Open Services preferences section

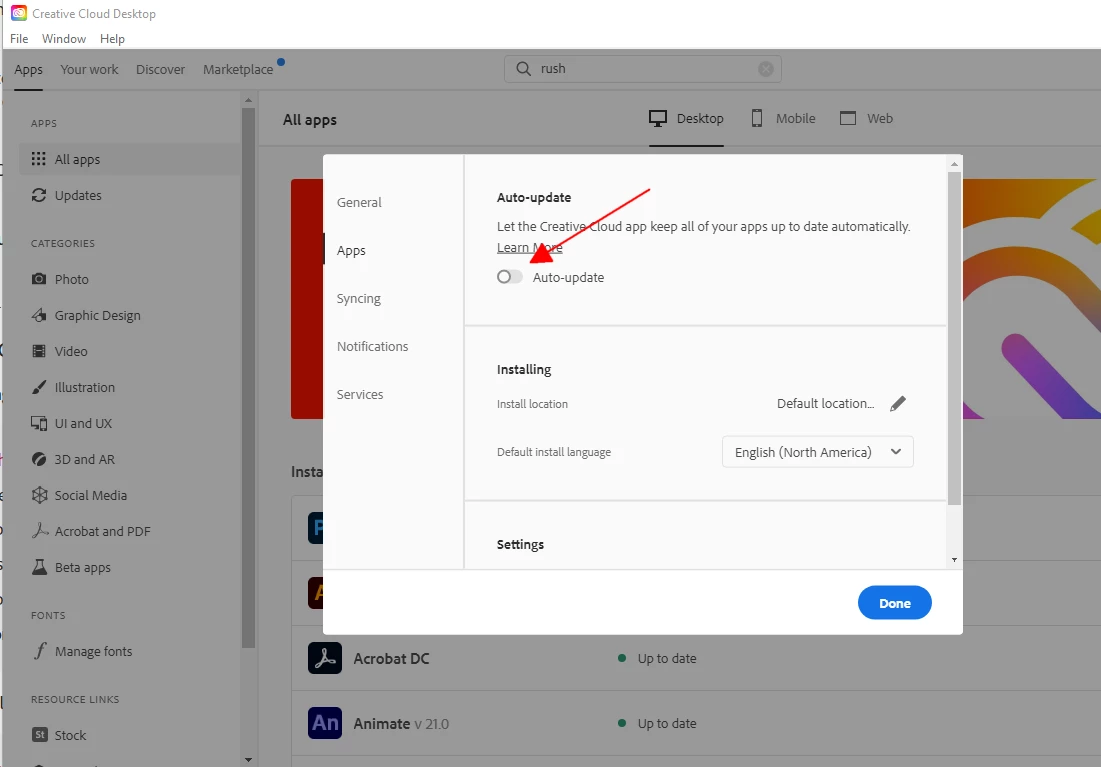point(360,394)
